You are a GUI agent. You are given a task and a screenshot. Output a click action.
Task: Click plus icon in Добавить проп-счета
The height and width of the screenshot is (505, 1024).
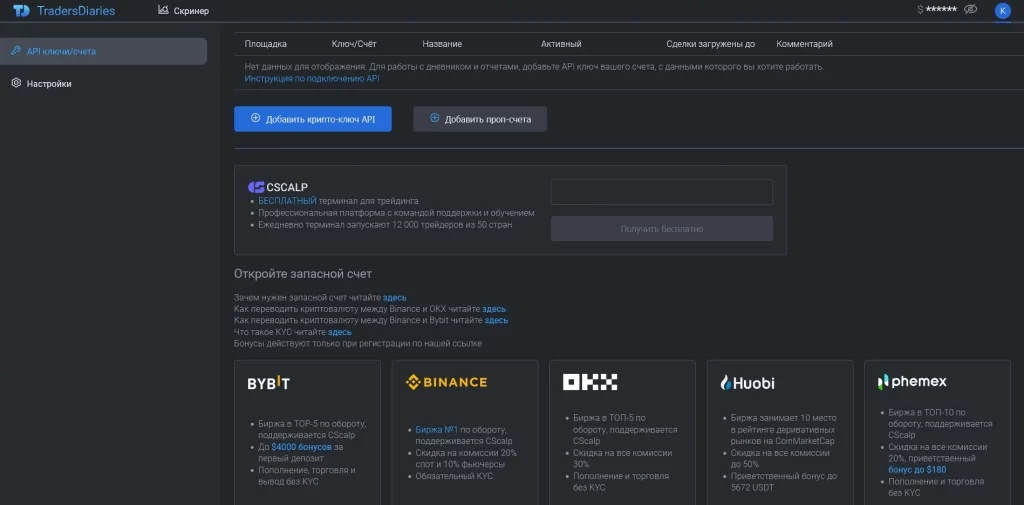coord(435,119)
